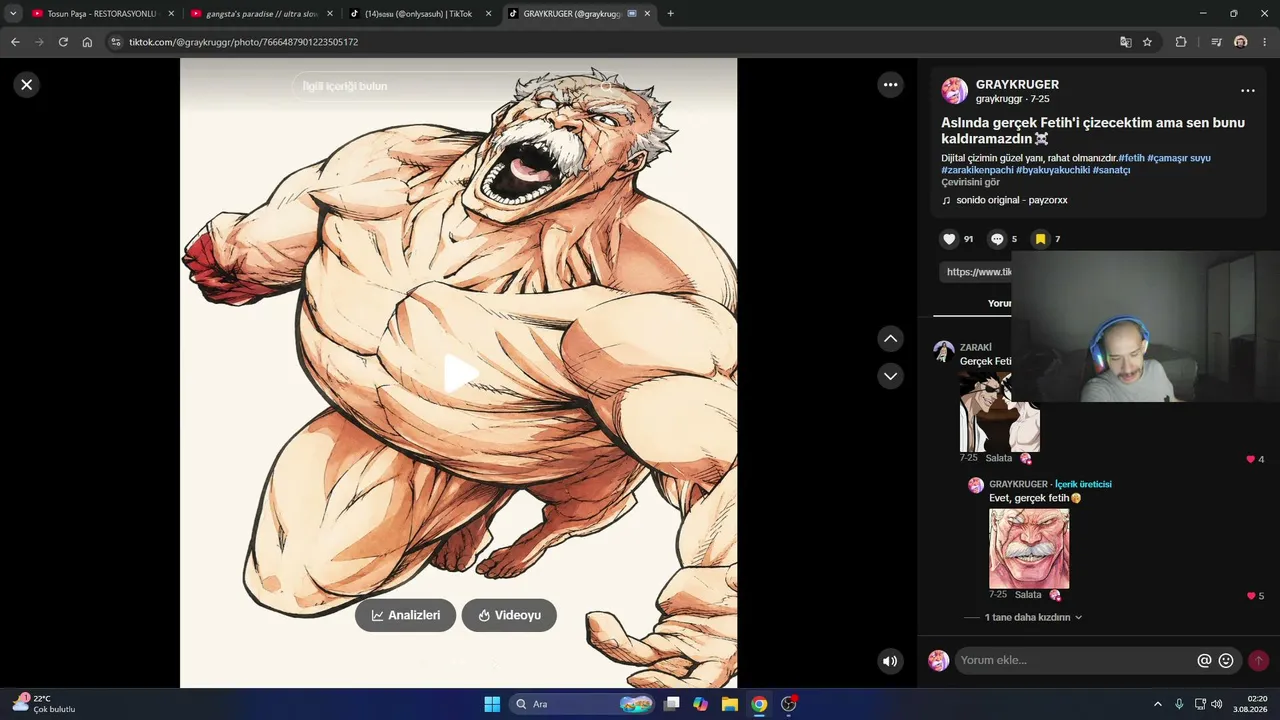Open post options three-dot menu near GRAYKRUGER
The height and width of the screenshot is (720, 1280).
click(x=1247, y=91)
